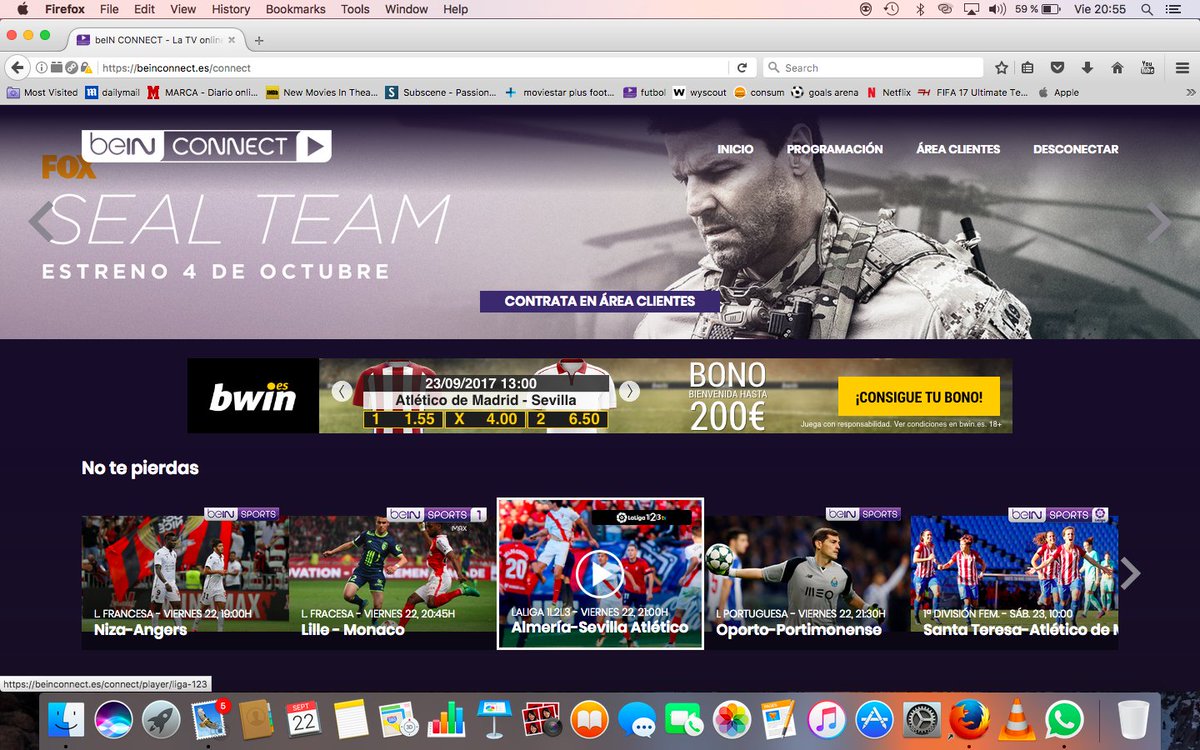Open the Bookmarks menu
The width and height of the screenshot is (1200, 750).
click(296, 9)
